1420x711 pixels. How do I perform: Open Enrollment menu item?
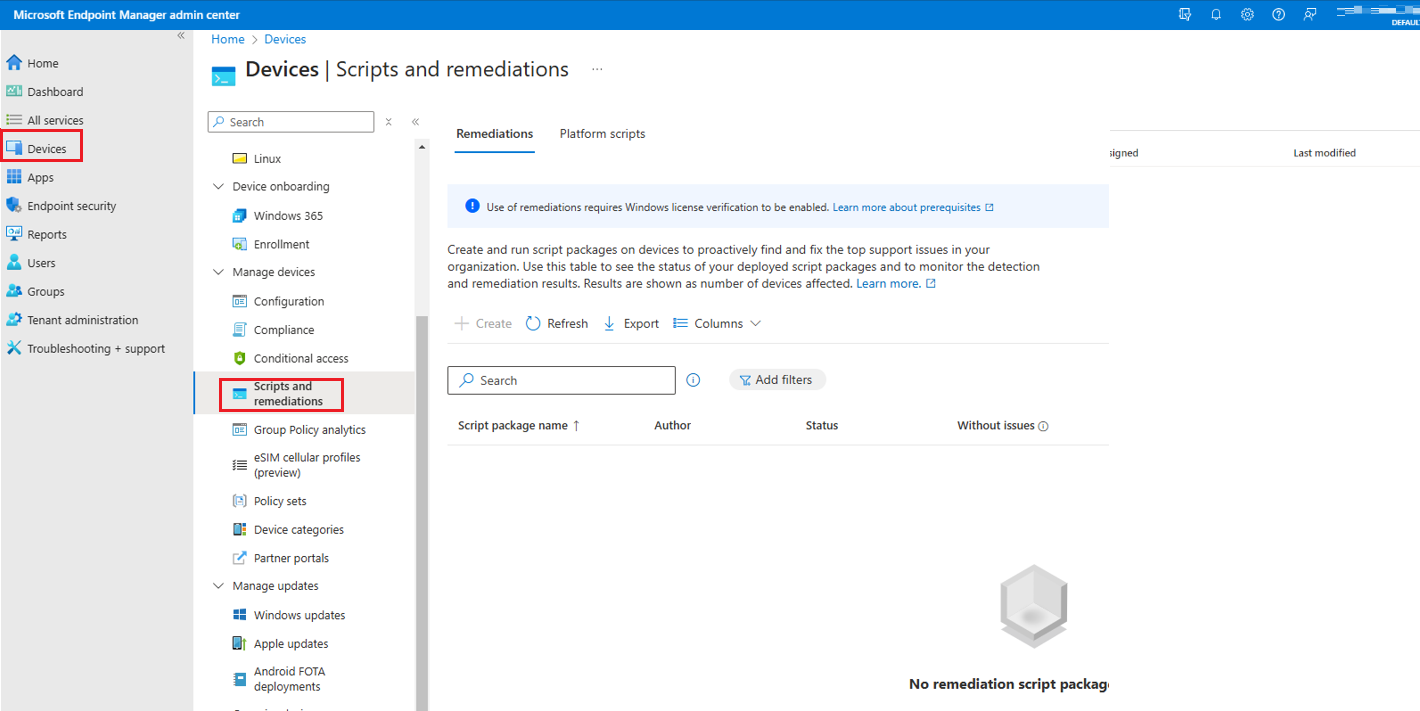281,244
